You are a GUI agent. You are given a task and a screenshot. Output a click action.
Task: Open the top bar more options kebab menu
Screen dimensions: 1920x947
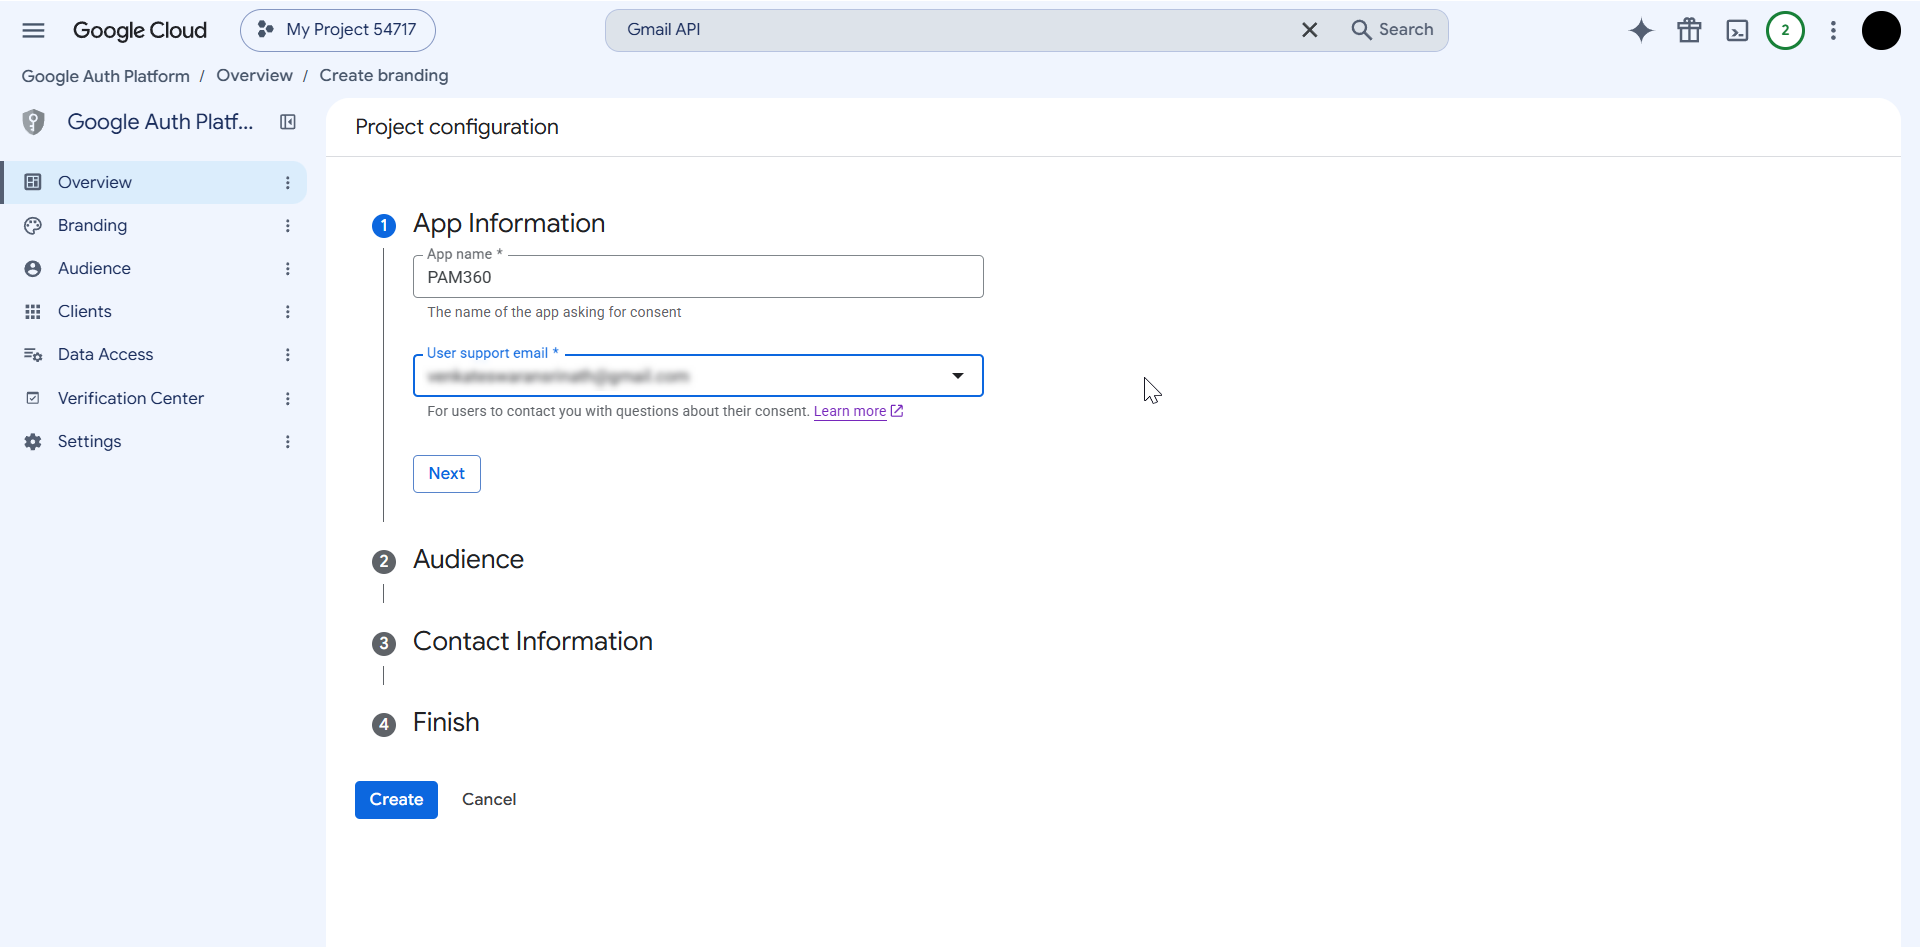(x=1833, y=31)
